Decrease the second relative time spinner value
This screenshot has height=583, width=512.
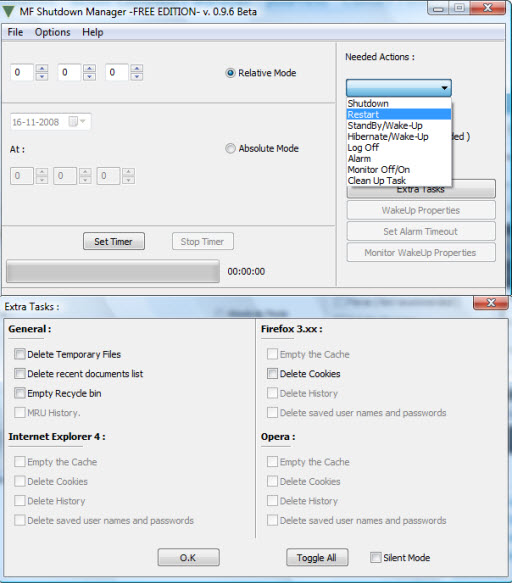pos(90,76)
